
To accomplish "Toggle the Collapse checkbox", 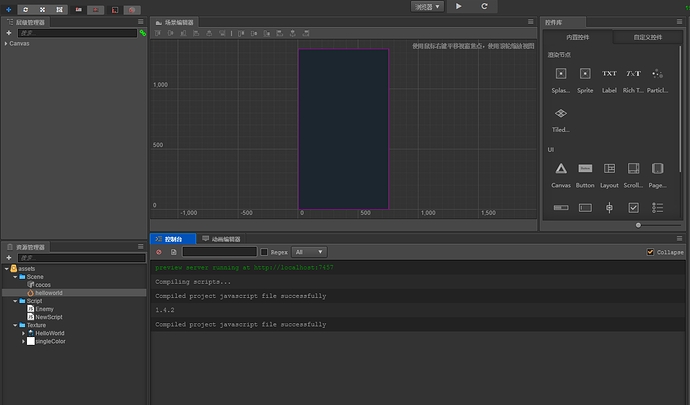I will 650,252.
